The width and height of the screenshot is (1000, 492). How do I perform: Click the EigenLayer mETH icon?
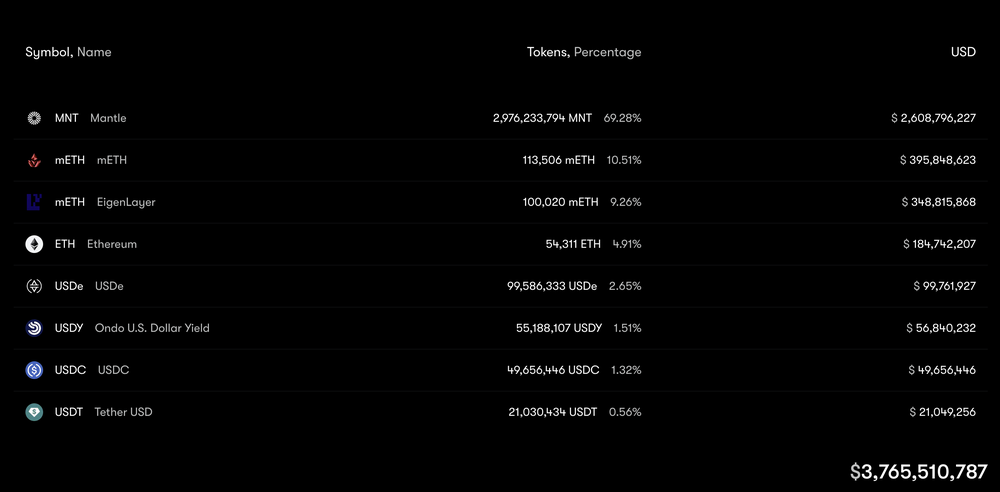pyautogui.click(x=34, y=202)
